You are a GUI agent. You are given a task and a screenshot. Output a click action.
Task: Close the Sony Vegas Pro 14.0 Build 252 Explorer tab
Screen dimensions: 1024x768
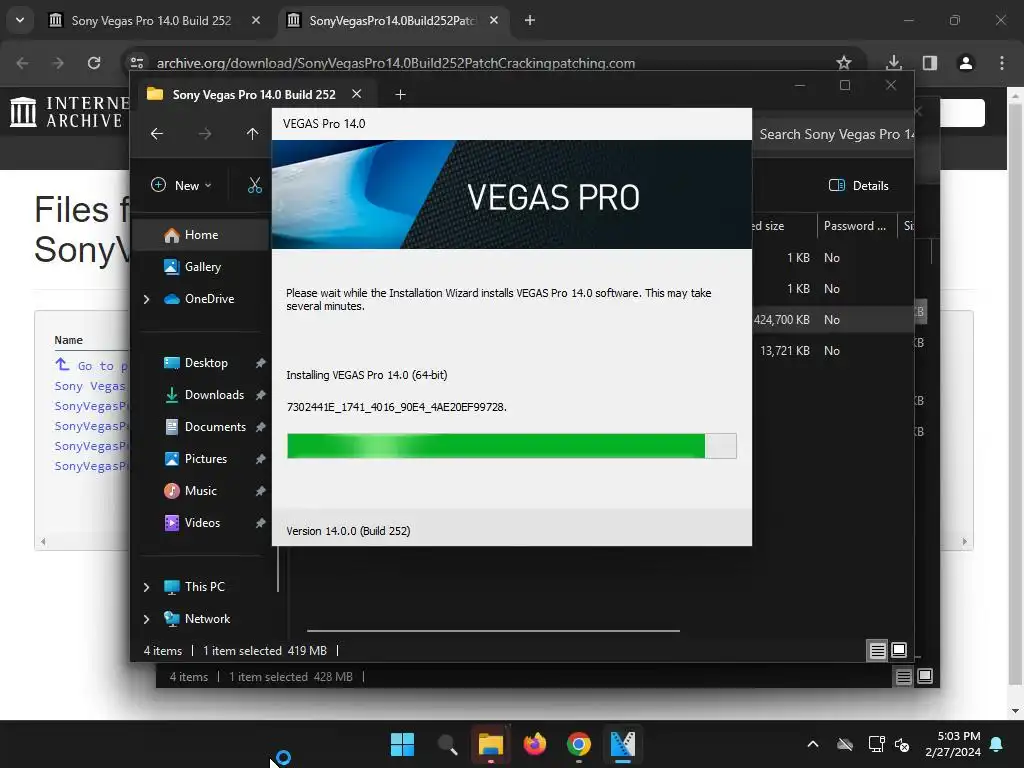[357, 94]
